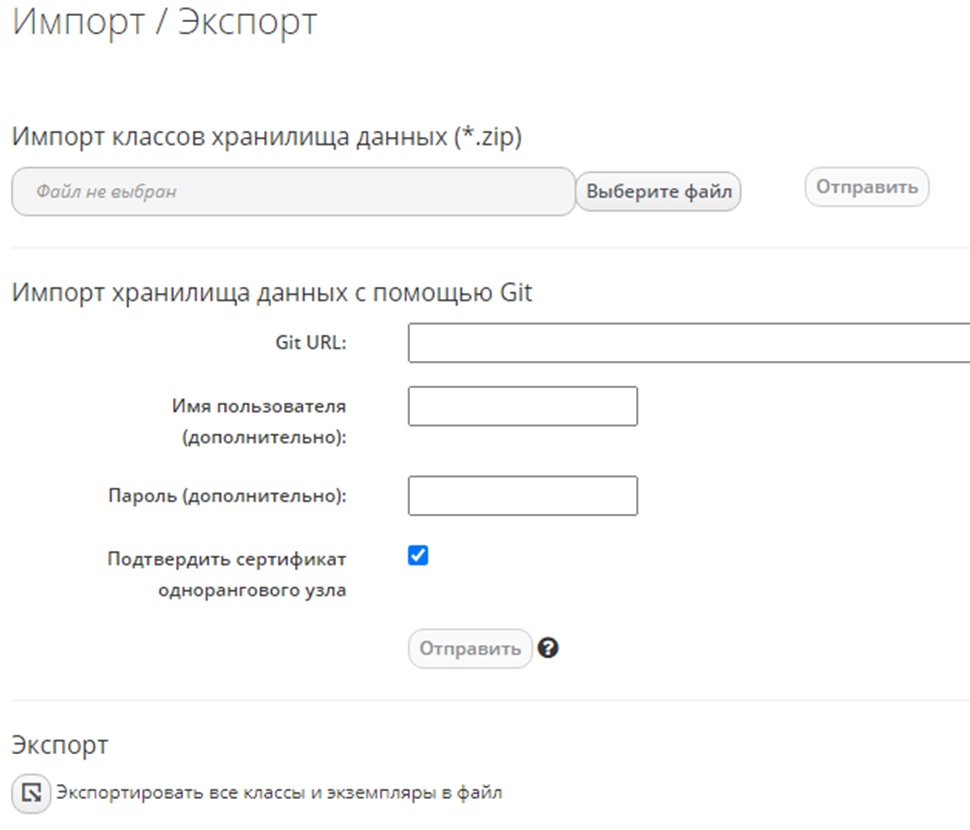Screen dimensions: 970x830
Task: Click the 'Импорт классов хранилища данных (*.zip)' heading
Action: click(x=266, y=138)
